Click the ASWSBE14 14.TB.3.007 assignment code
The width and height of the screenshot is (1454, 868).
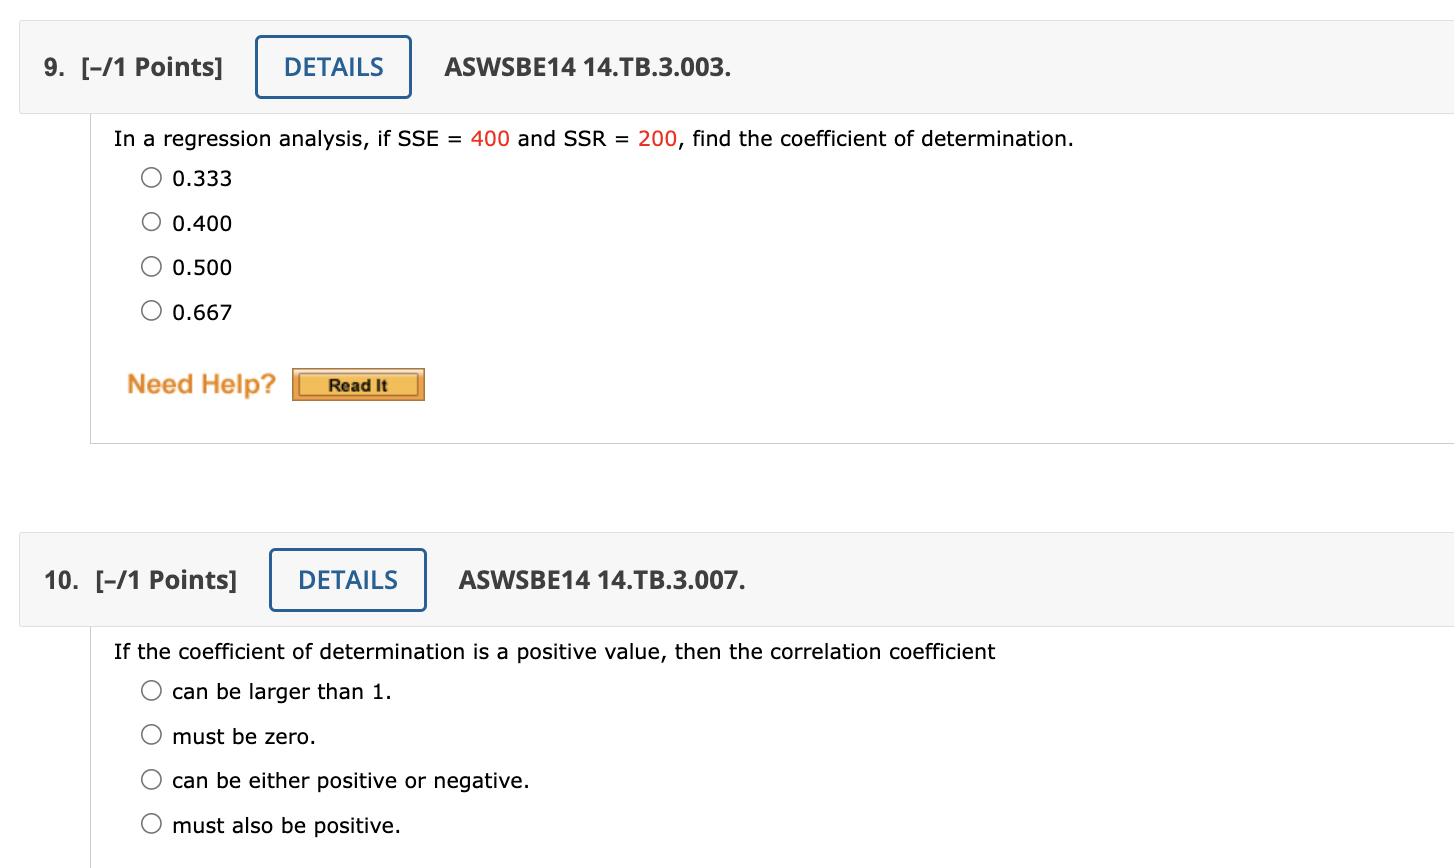(x=601, y=580)
